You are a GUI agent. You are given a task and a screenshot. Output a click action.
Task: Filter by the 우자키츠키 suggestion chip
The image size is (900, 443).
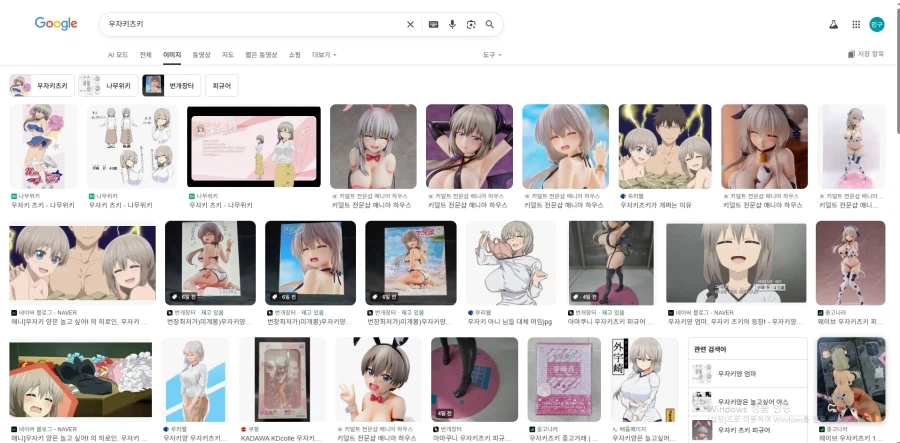click(42, 86)
